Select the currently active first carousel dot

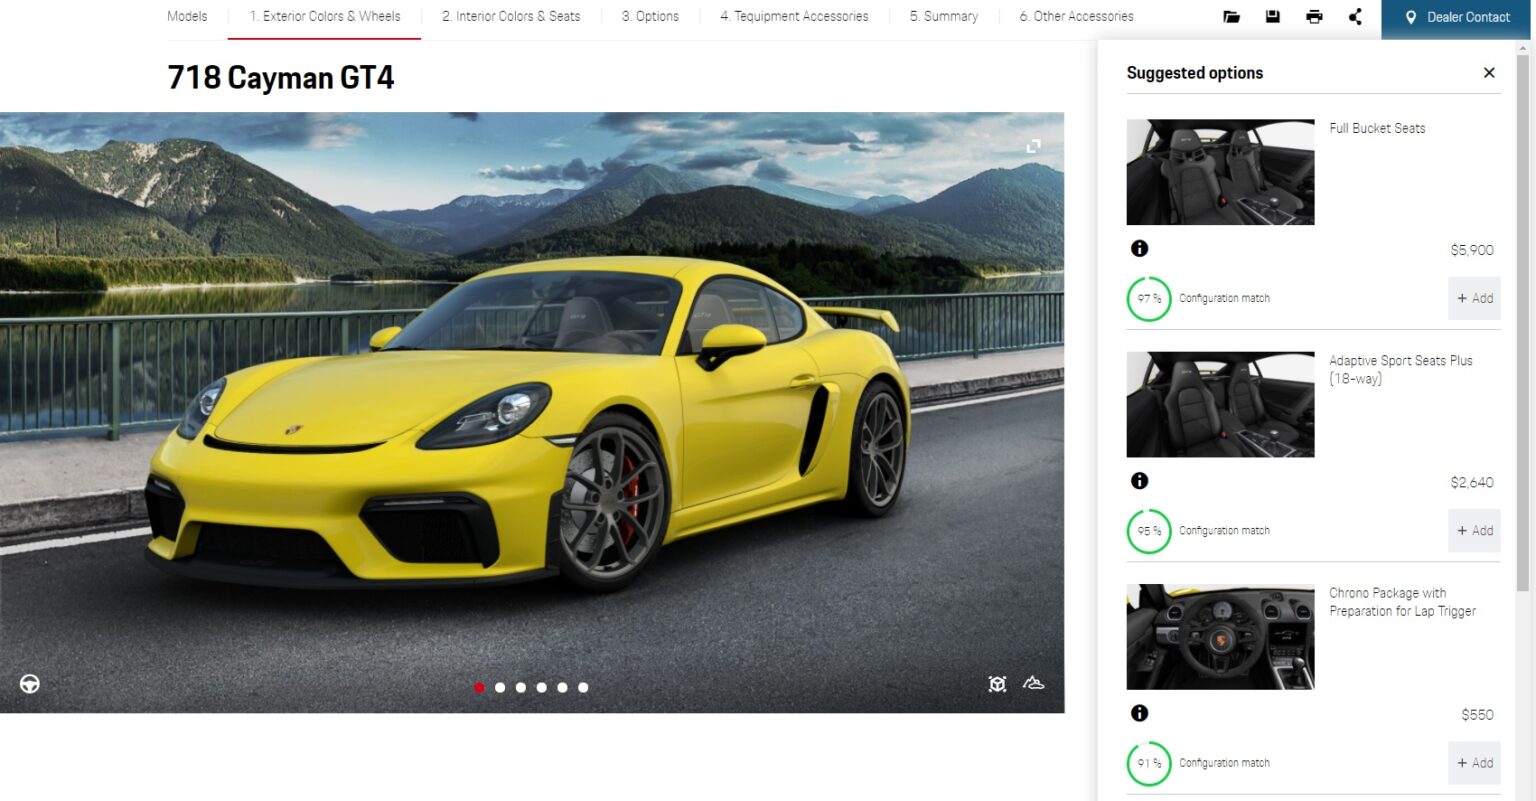(479, 687)
